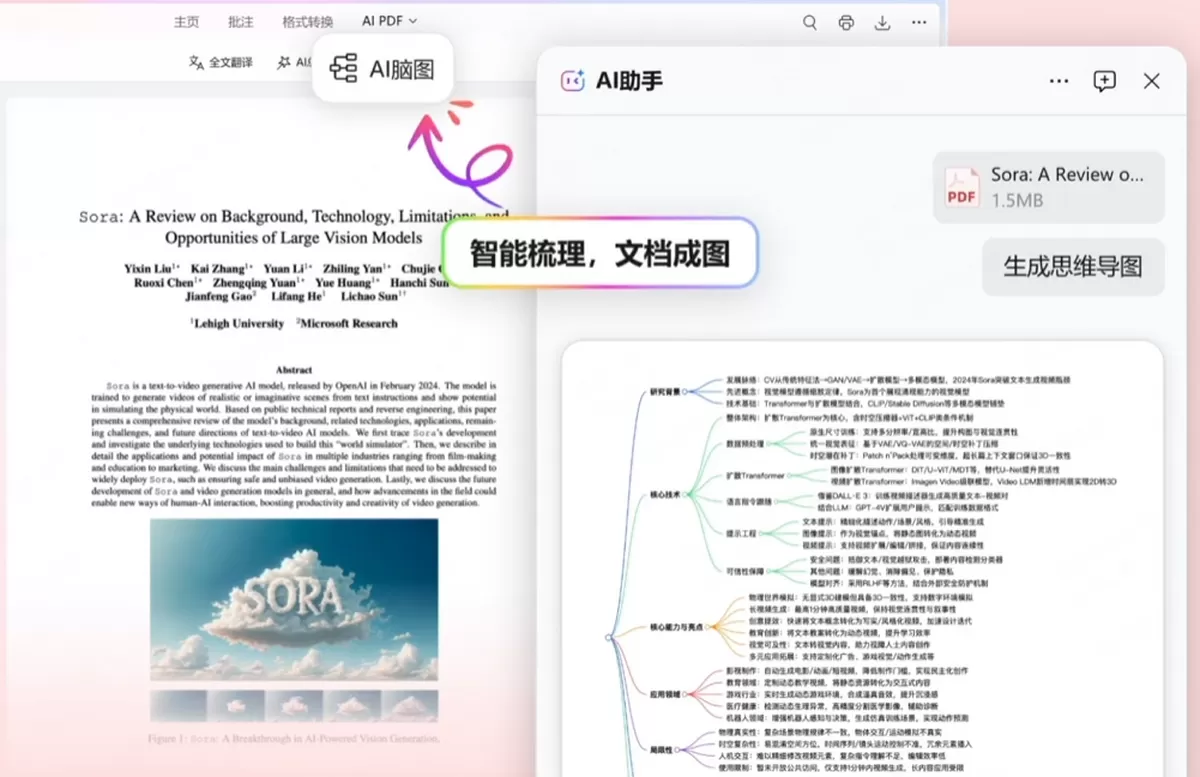The height and width of the screenshot is (777, 1200).
Task: Collapse the 提示工程 branch node
Action: 762,534
